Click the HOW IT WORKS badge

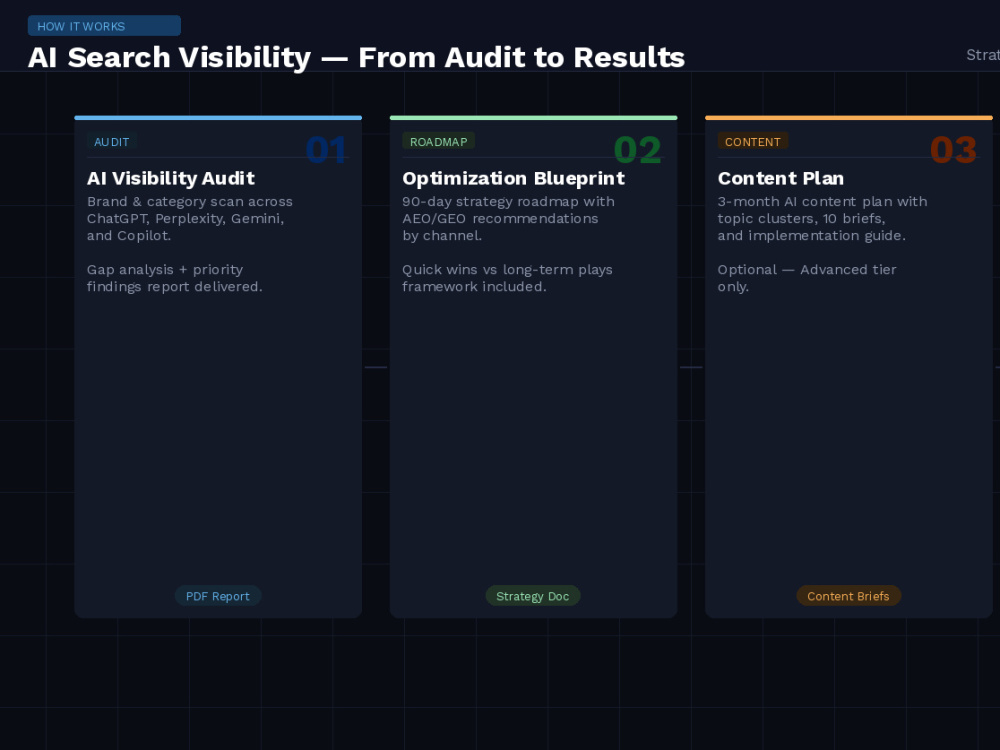pos(104,26)
